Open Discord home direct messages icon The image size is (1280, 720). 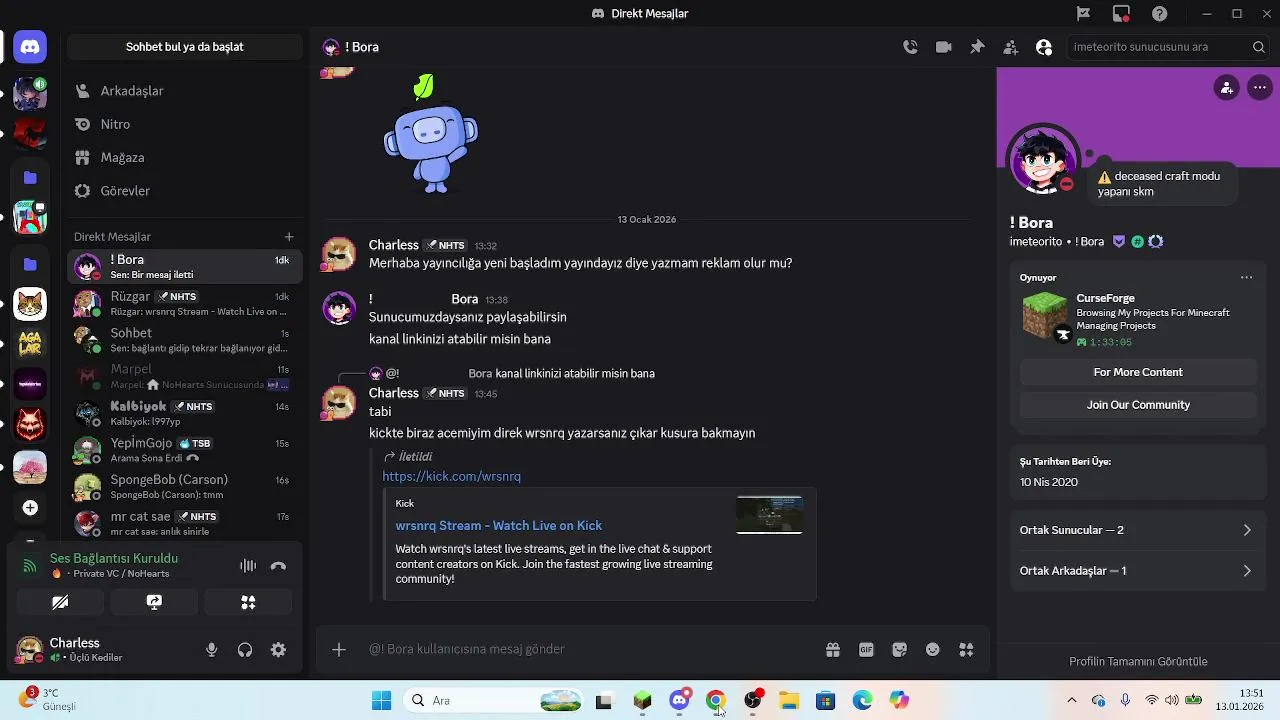[30, 47]
